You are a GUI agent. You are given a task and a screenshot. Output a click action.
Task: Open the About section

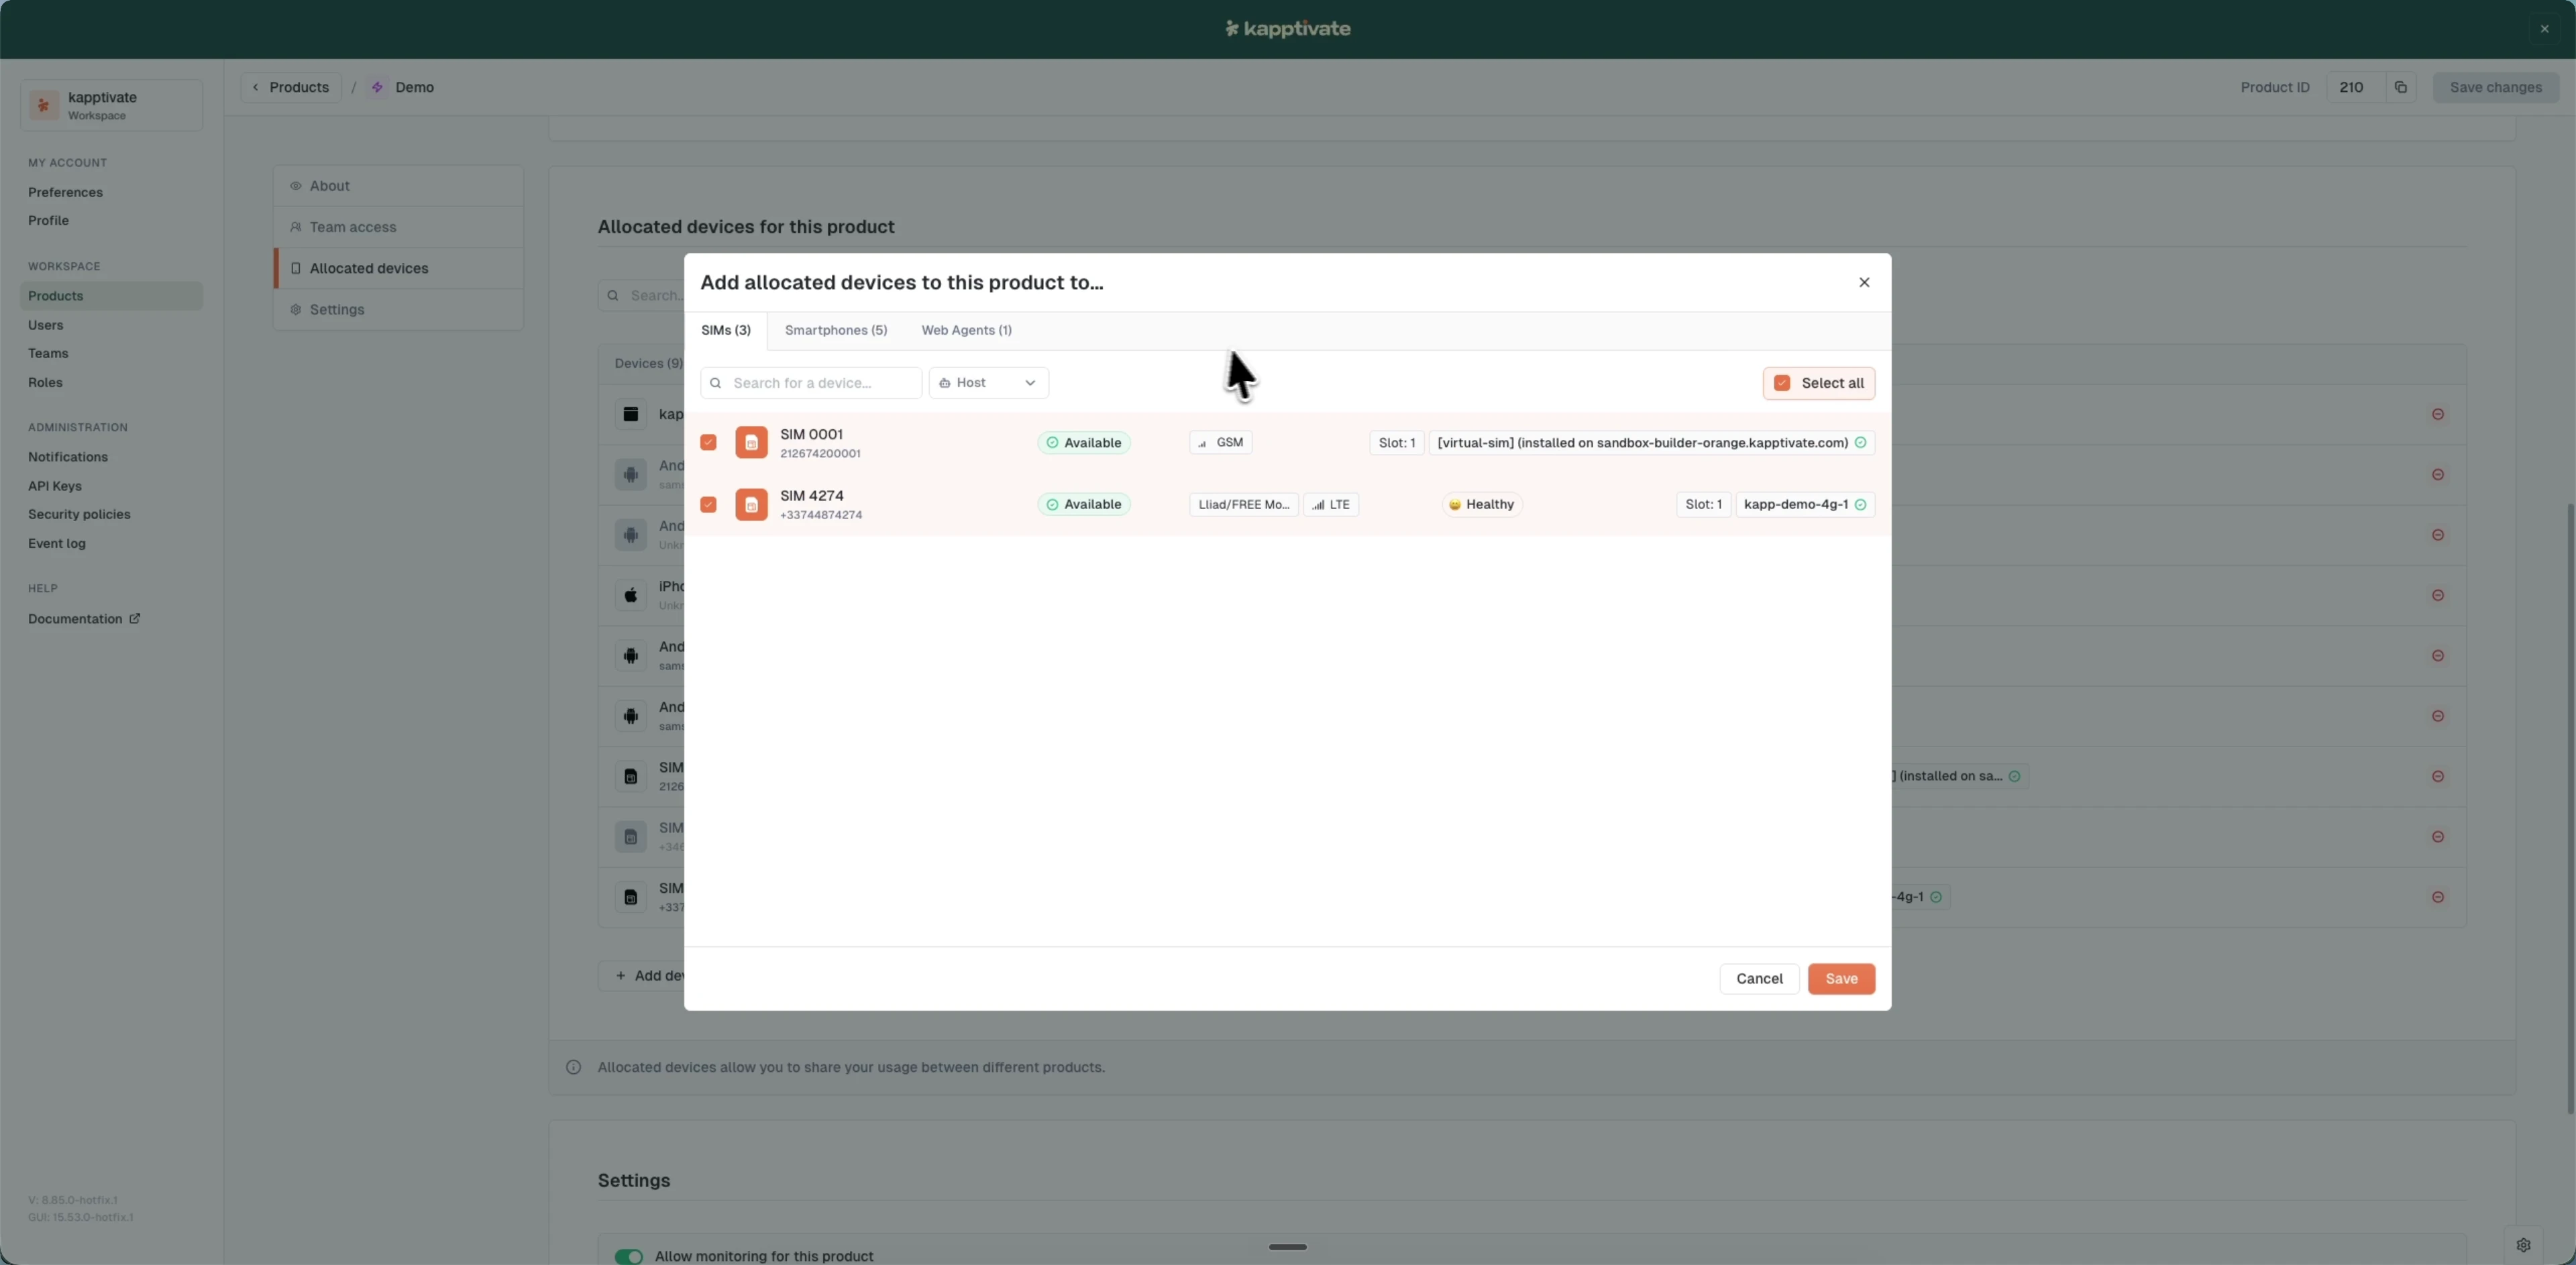point(399,186)
